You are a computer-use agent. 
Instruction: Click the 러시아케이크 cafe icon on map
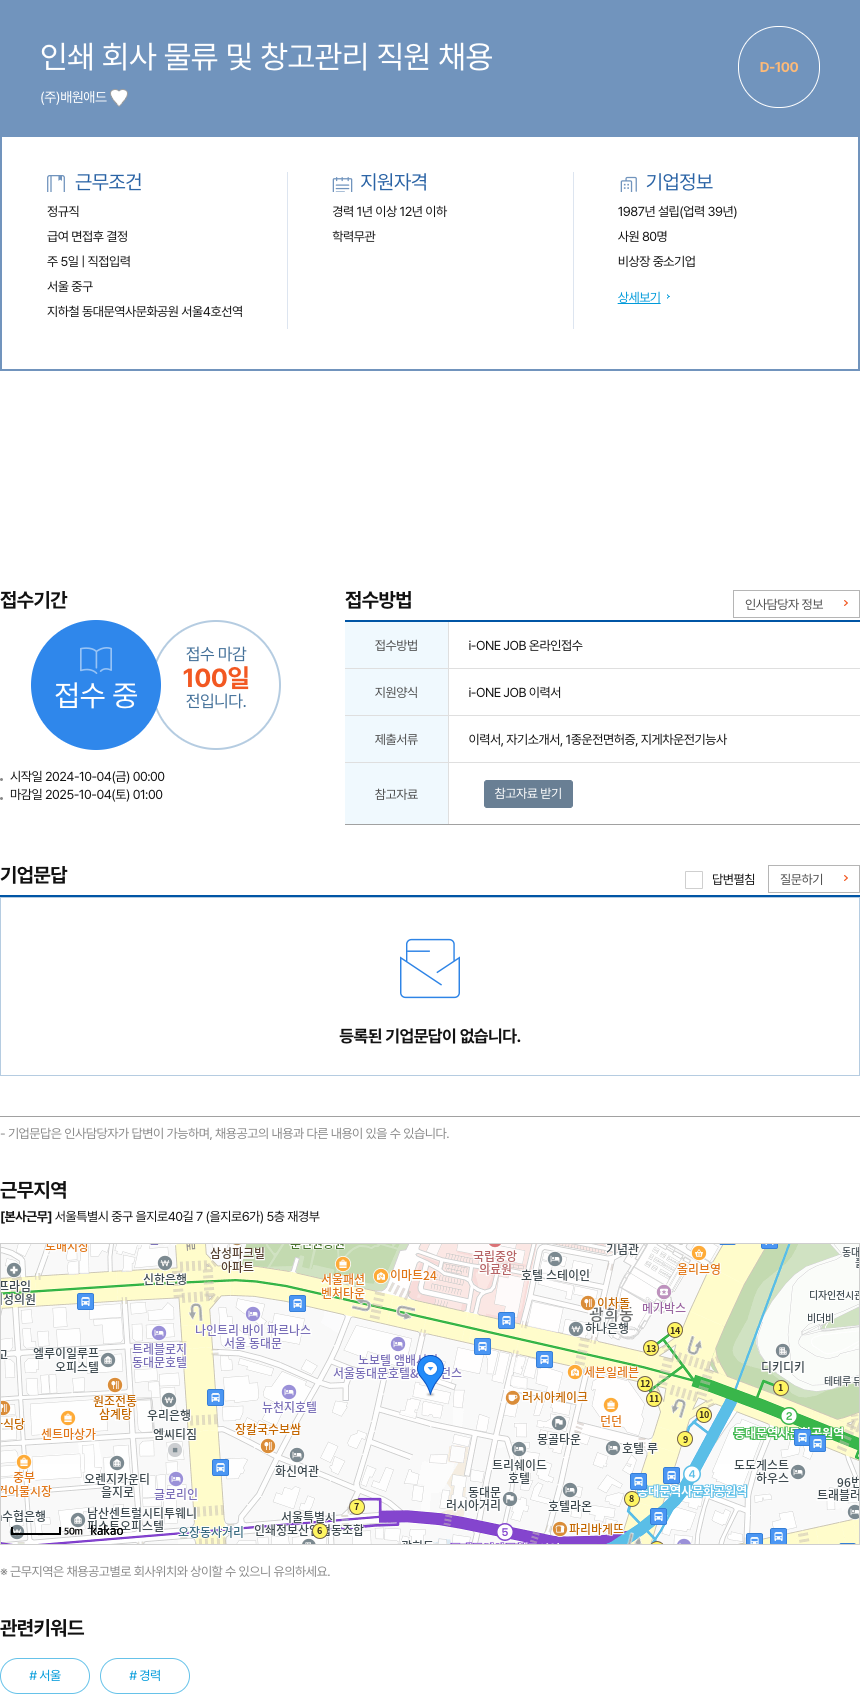512,1397
